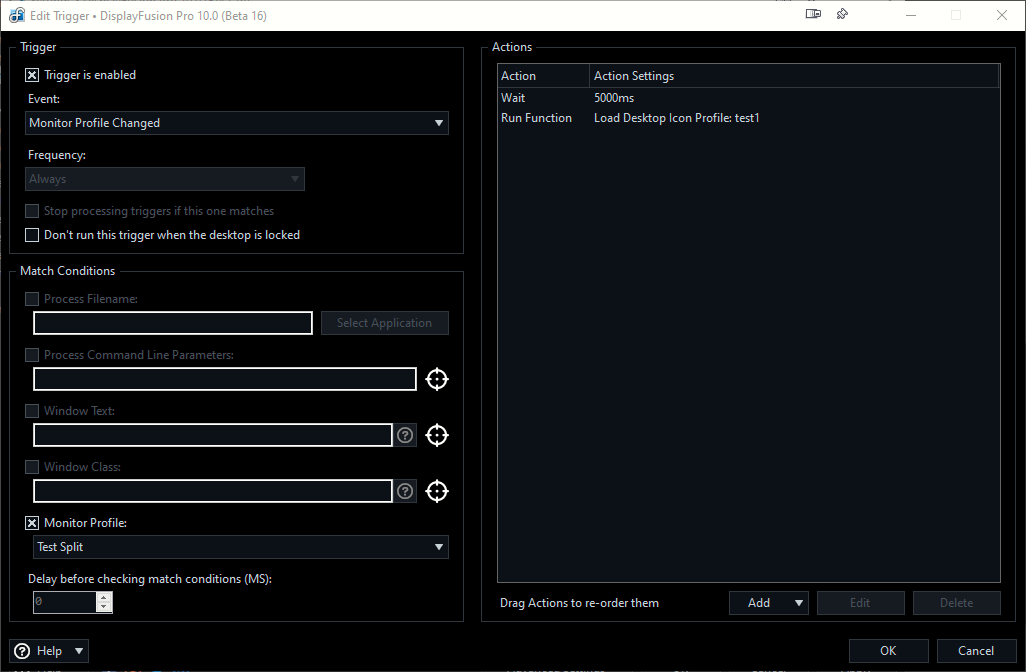Screen dimensions: 1026x672
Task: Click the question mark icon beside Window Class field
Action: [405, 491]
